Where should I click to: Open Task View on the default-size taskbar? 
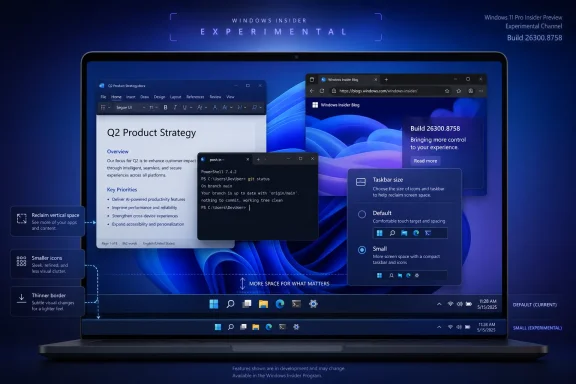pyautogui.click(x=247, y=304)
